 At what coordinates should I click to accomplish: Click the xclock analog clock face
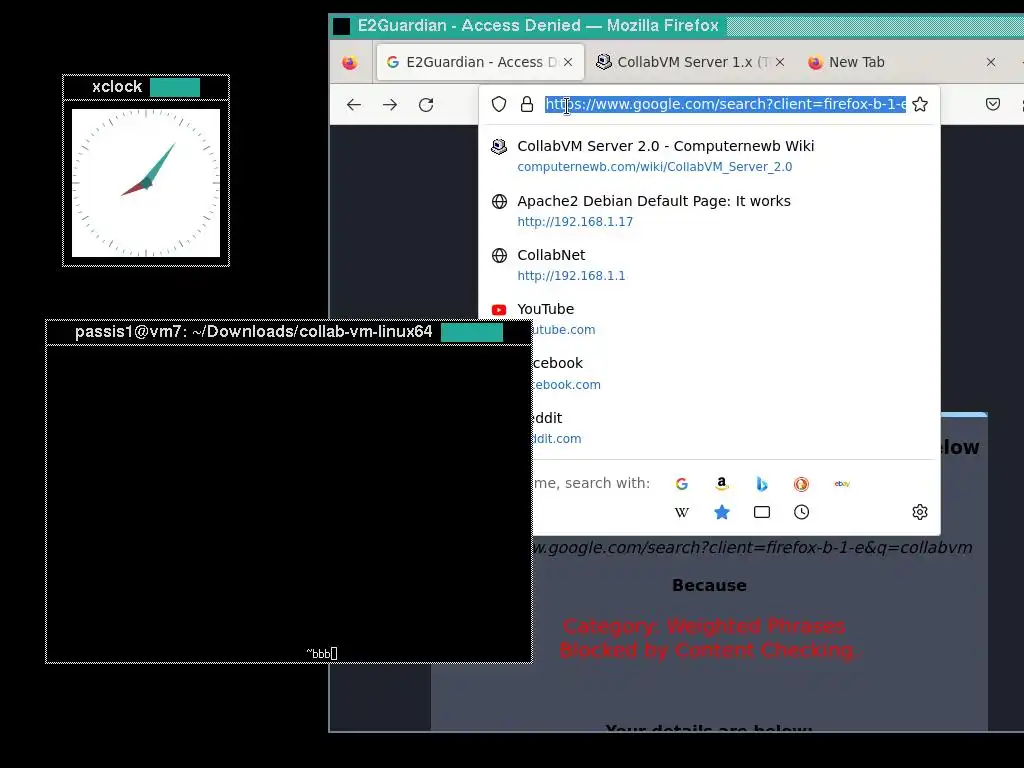(146, 183)
